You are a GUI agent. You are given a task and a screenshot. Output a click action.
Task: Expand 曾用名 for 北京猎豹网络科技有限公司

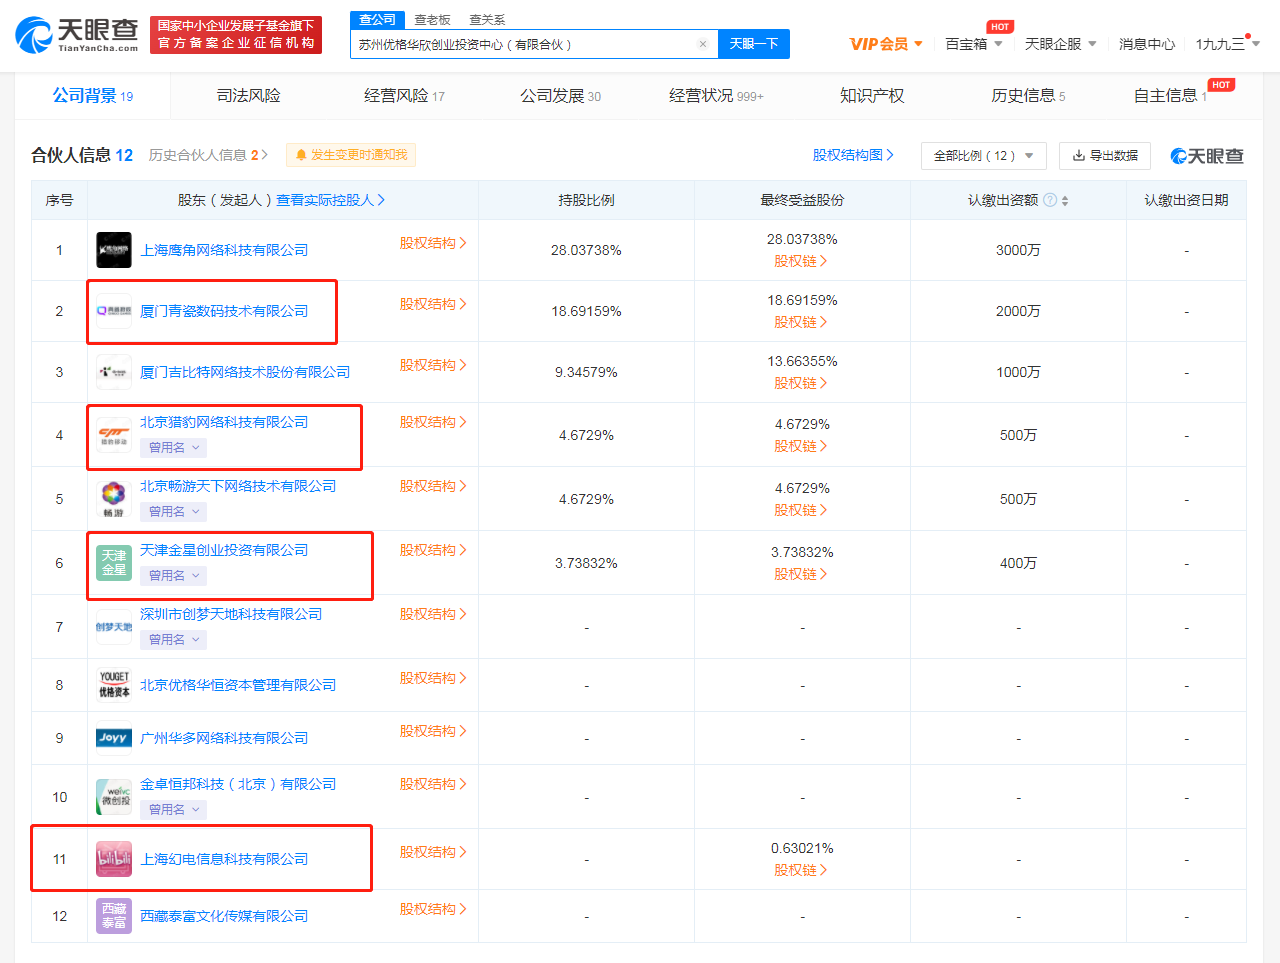pos(174,448)
